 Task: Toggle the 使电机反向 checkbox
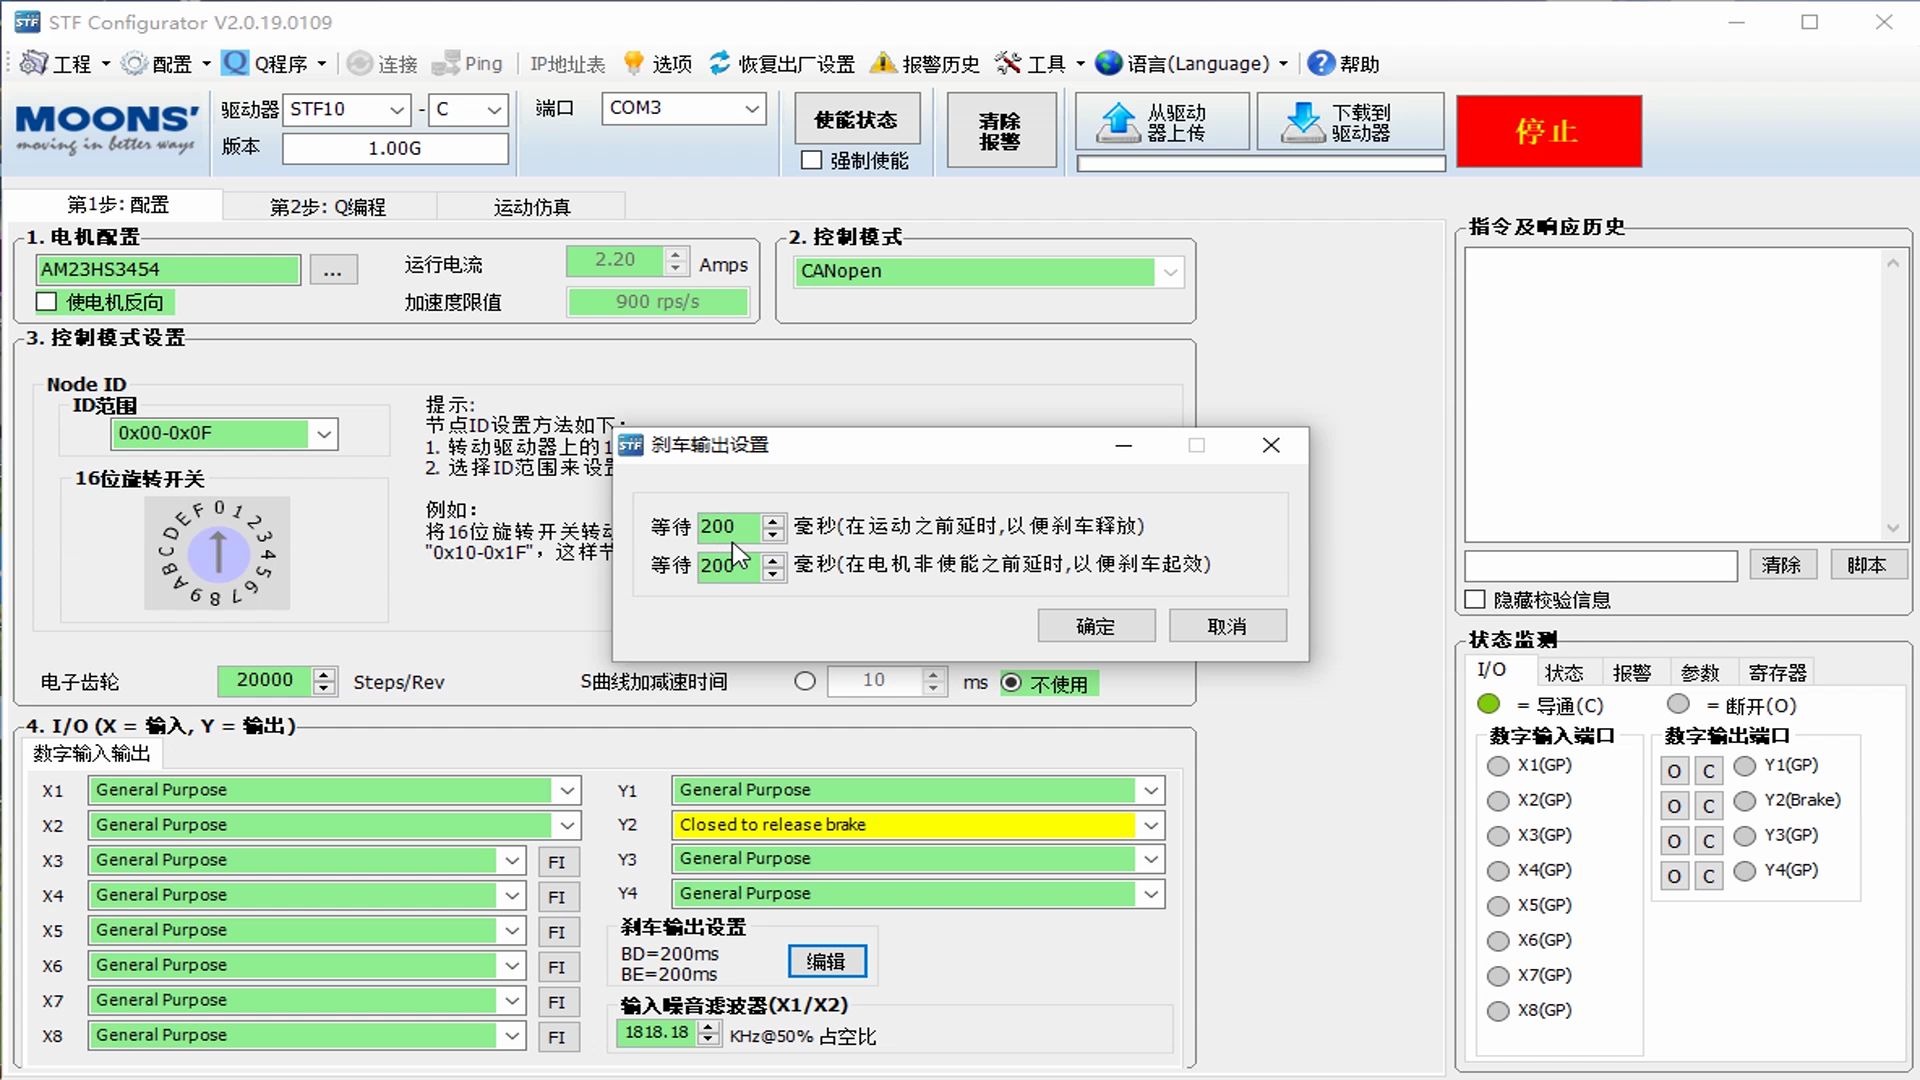click(46, 301)
